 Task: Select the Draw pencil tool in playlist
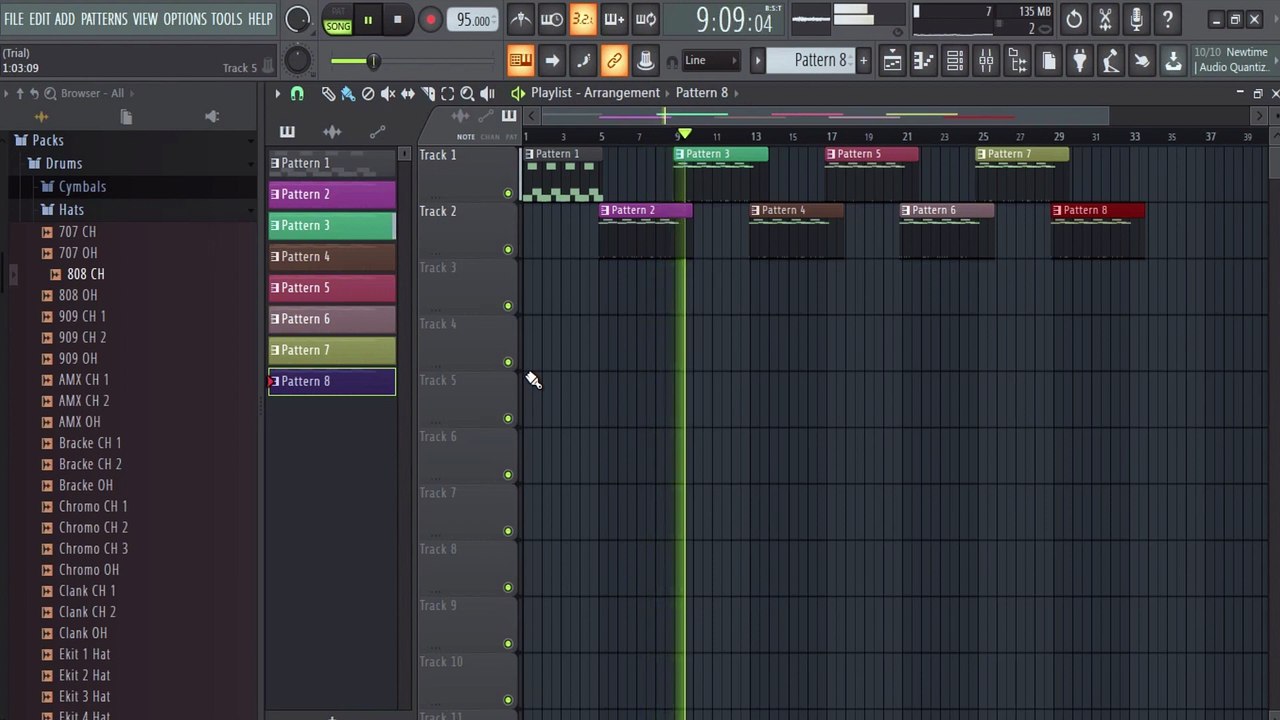[328, 93]
